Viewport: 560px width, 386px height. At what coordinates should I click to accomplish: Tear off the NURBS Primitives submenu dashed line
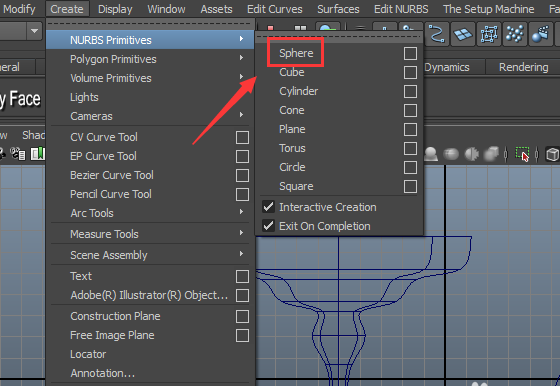pyautogui.click(x=339, y=36)
